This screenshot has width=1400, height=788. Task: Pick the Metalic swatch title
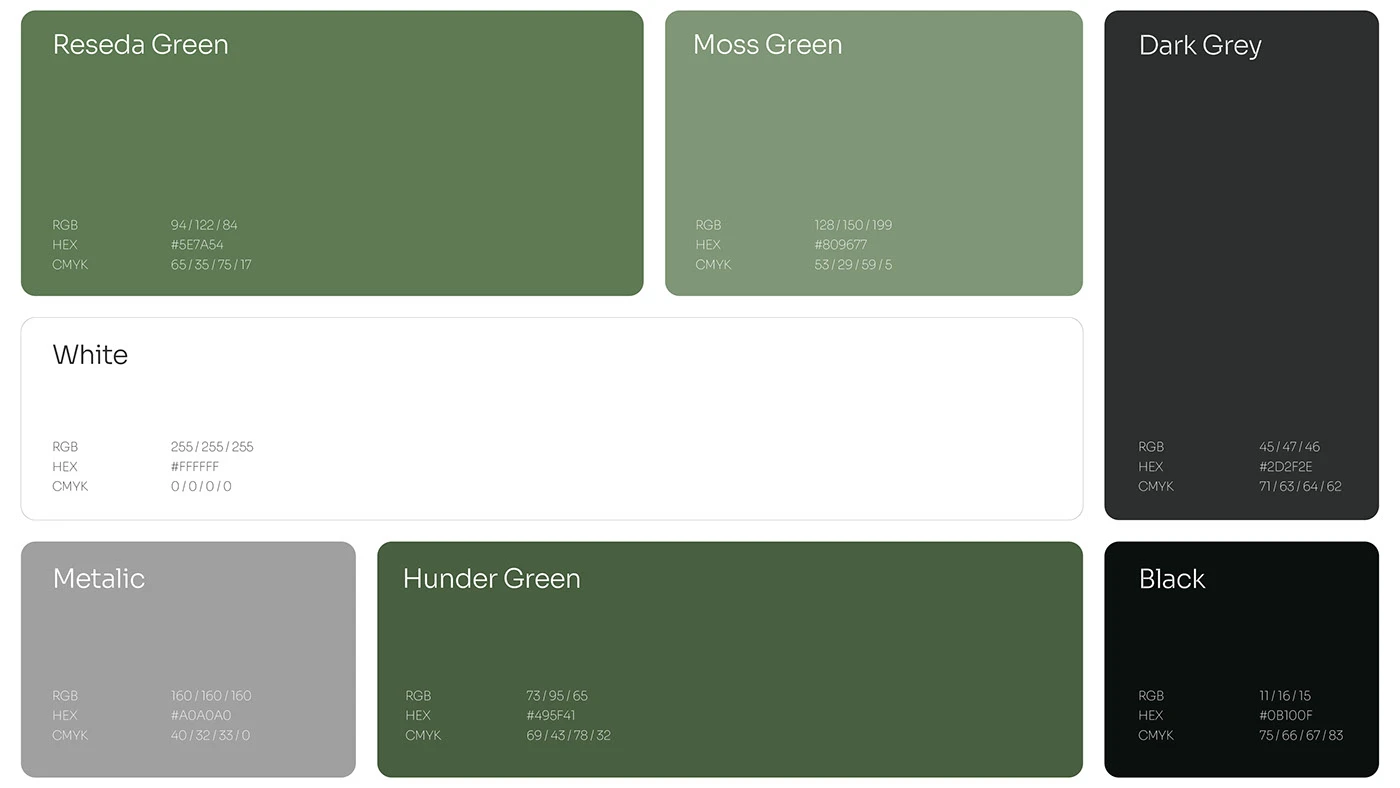tap(98, 579)
